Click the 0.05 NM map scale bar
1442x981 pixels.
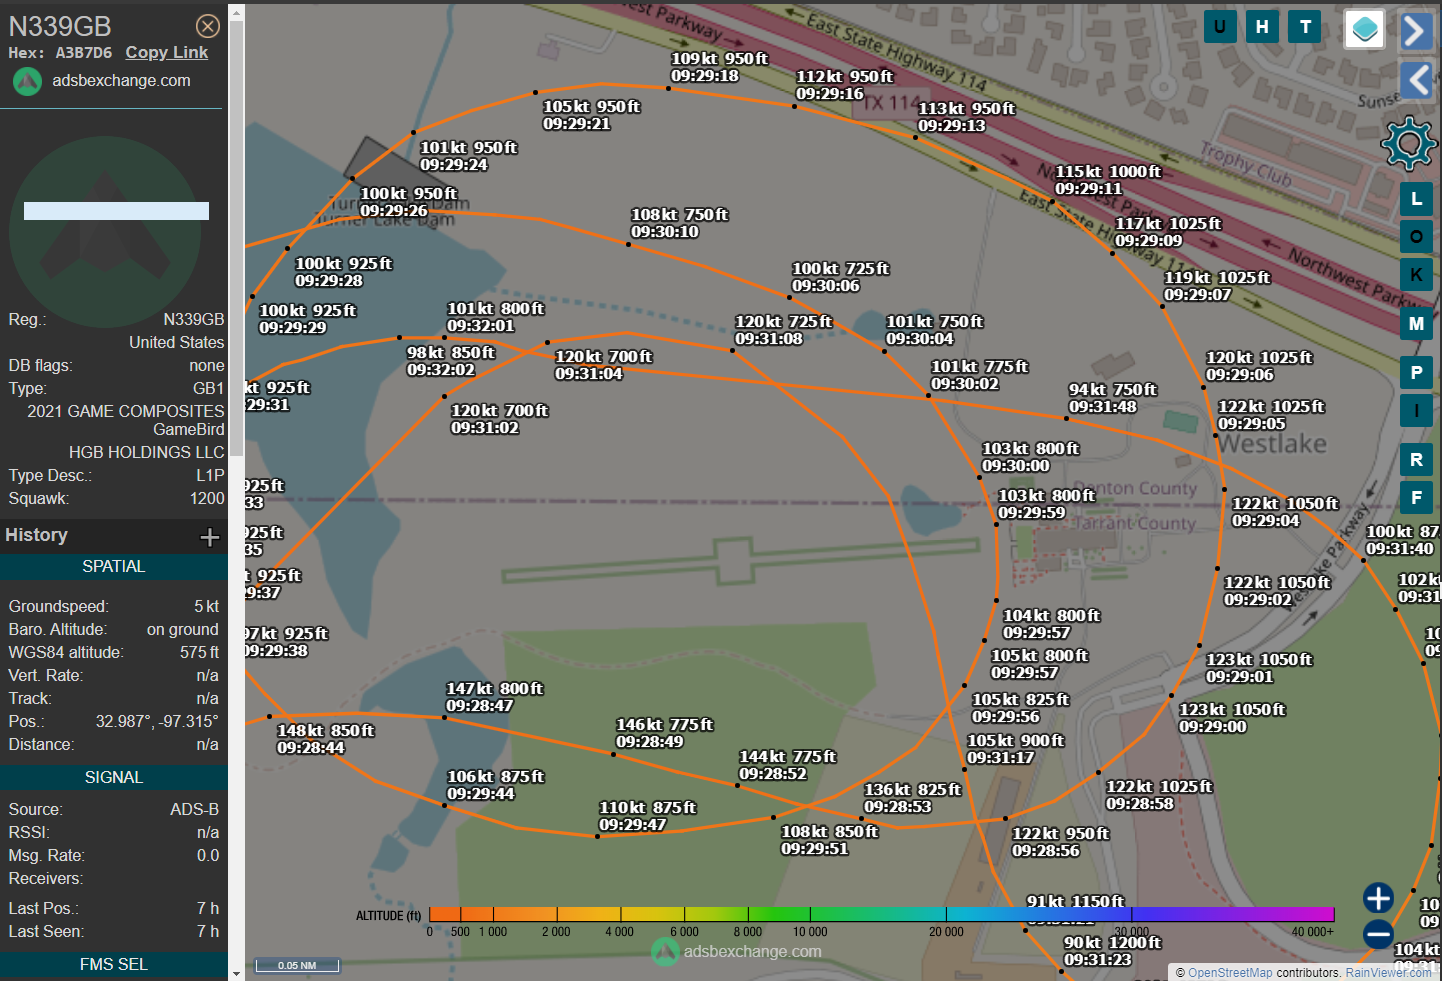point(297,965)
